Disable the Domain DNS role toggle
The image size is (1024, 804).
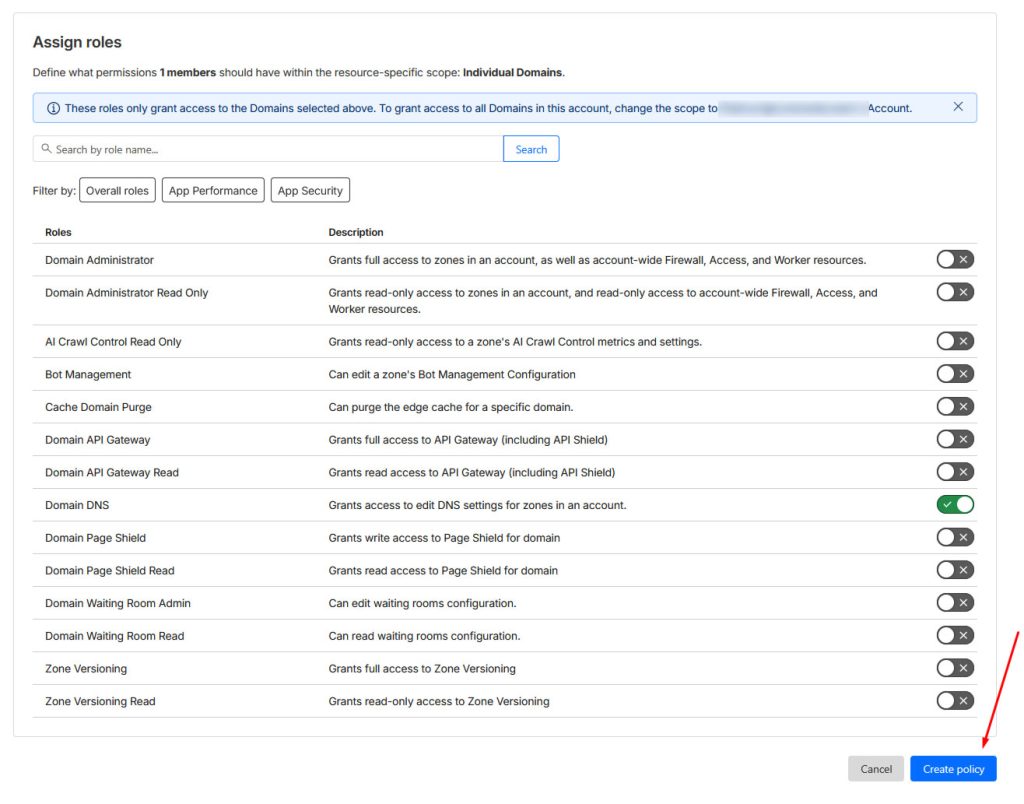pos(954,505)
